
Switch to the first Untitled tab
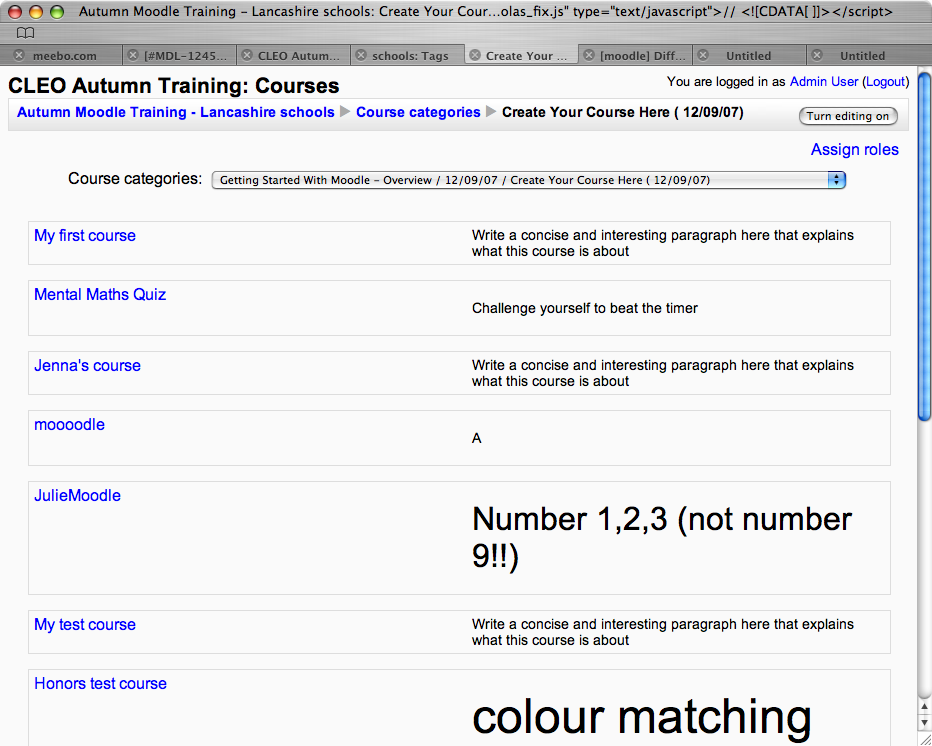(748, 56)
